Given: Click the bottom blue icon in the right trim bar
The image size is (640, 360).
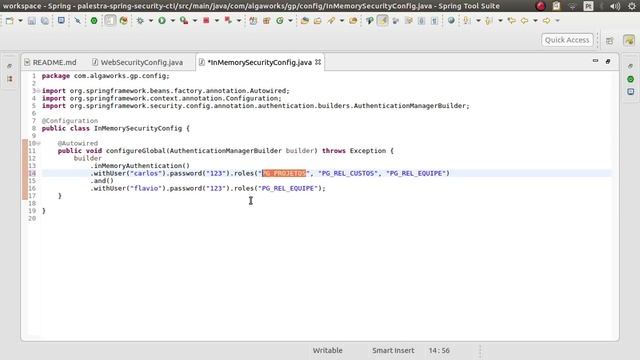Looking at the screenshot, I should point(631,91).
